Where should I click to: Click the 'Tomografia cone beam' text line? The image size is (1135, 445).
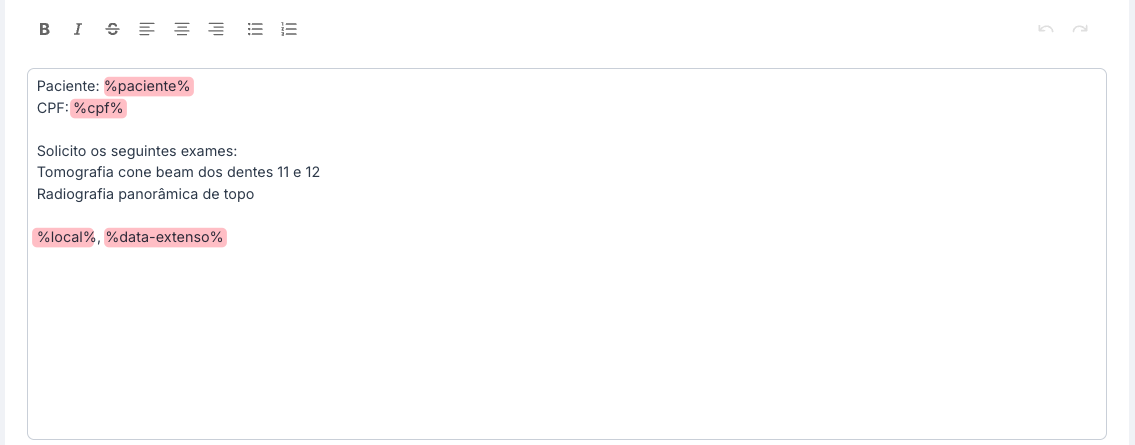click(x=178, y=172)
